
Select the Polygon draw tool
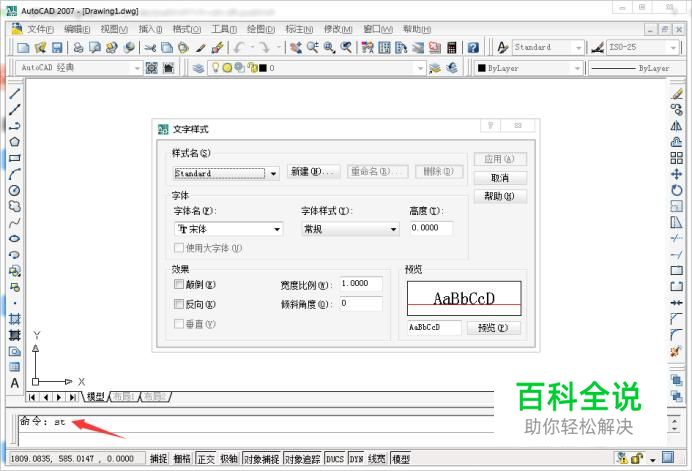coord(15,142)
